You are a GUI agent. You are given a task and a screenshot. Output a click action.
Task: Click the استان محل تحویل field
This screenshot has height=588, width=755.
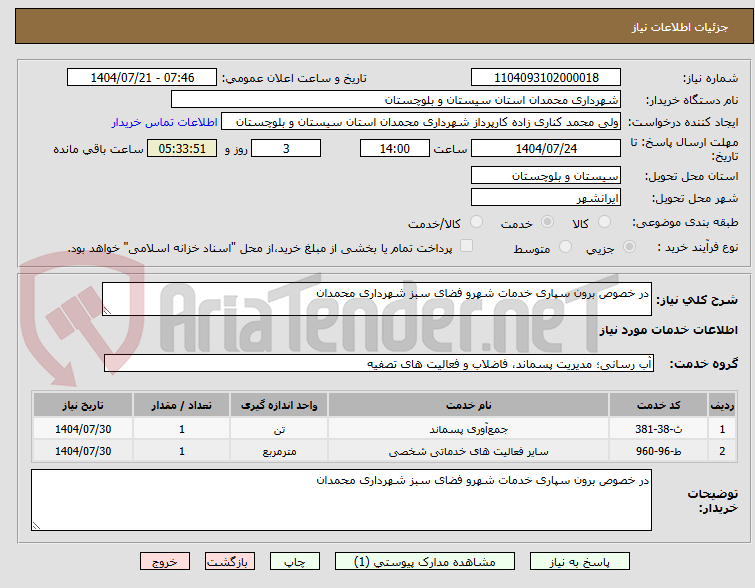click(546, 176)
